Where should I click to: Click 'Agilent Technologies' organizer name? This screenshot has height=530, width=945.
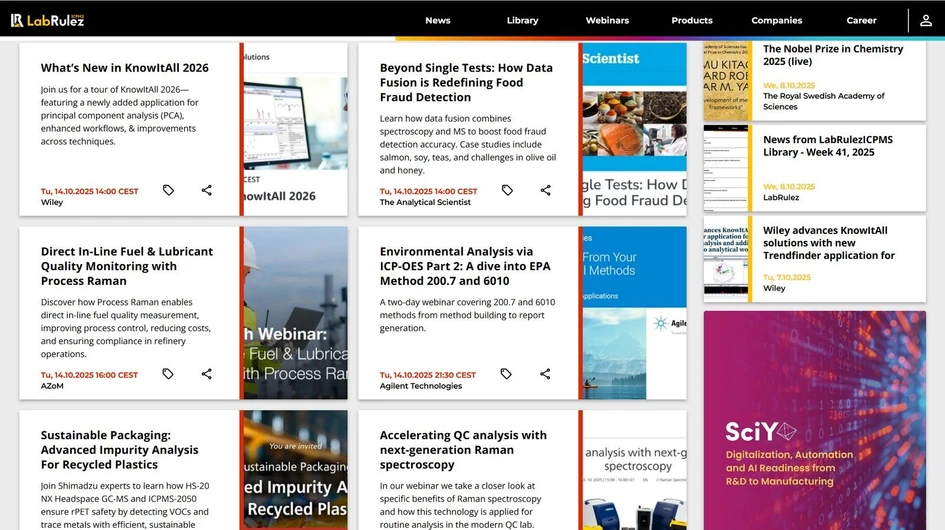421,386
